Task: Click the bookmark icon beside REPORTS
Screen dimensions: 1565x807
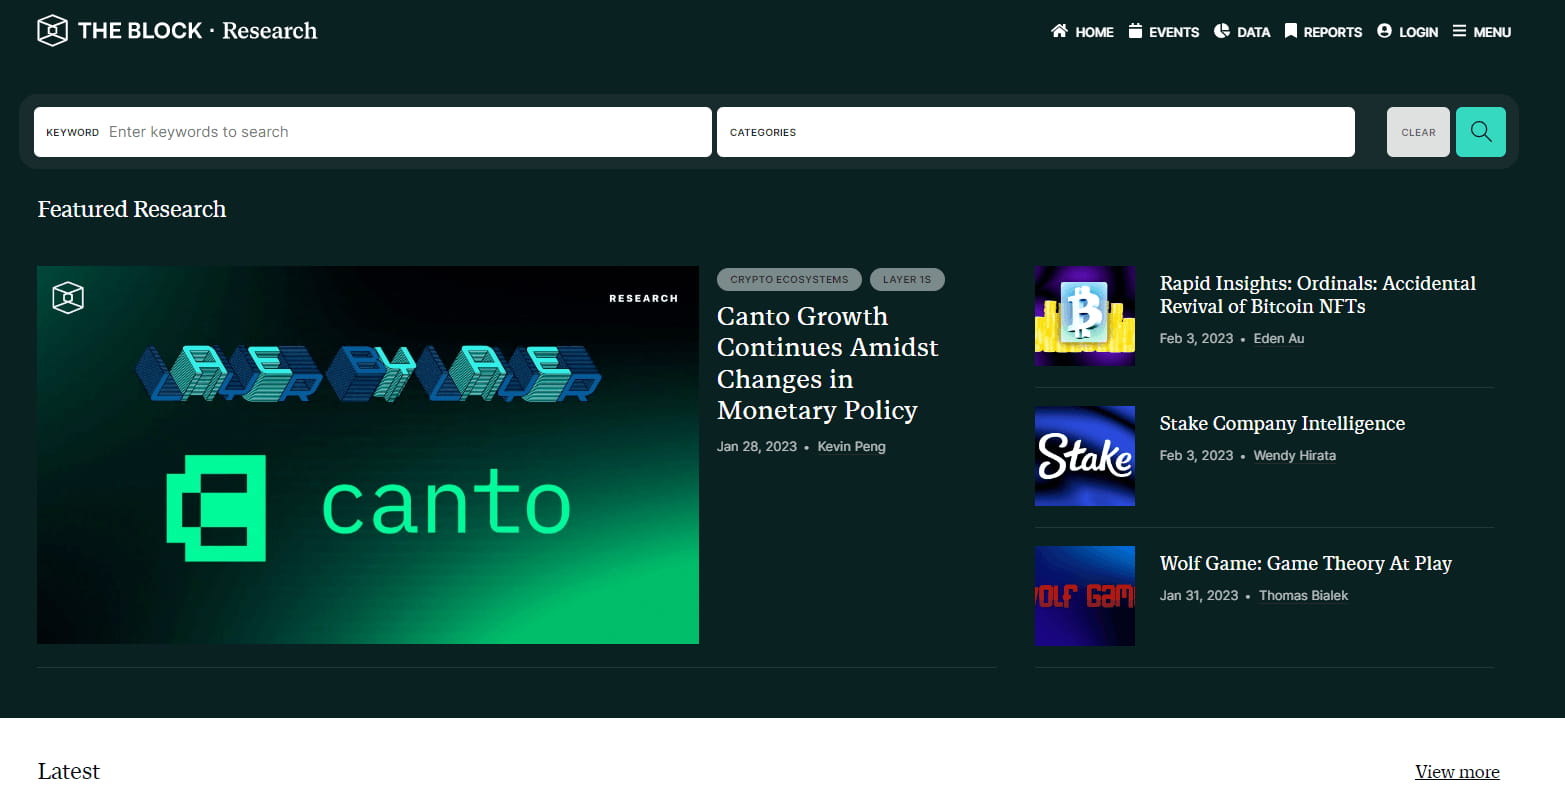Action: coord(1291,31)
